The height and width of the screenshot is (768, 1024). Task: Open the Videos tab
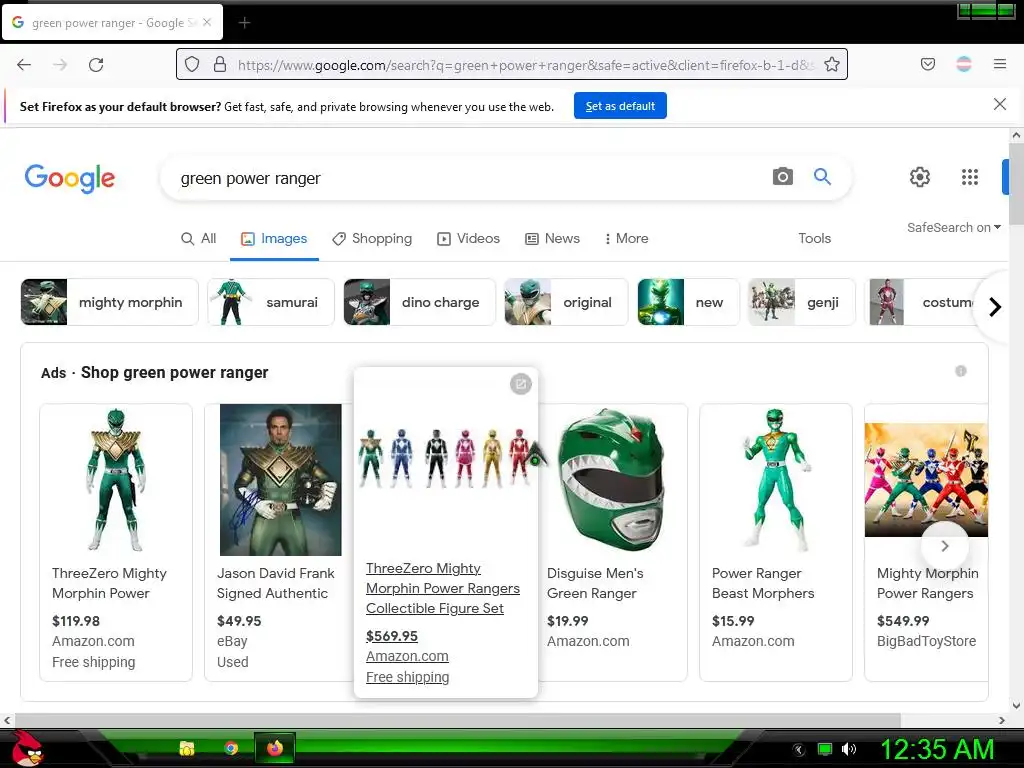[468, 238]
